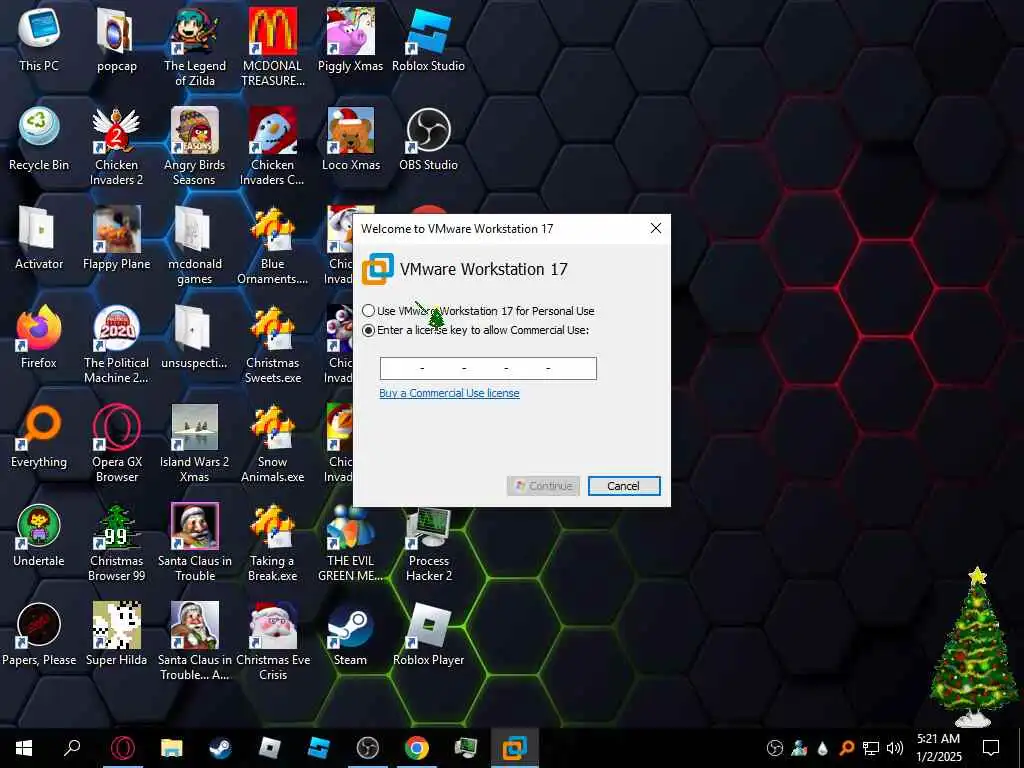Open the Windows Start menu
1024x768 pixels.
24,748
